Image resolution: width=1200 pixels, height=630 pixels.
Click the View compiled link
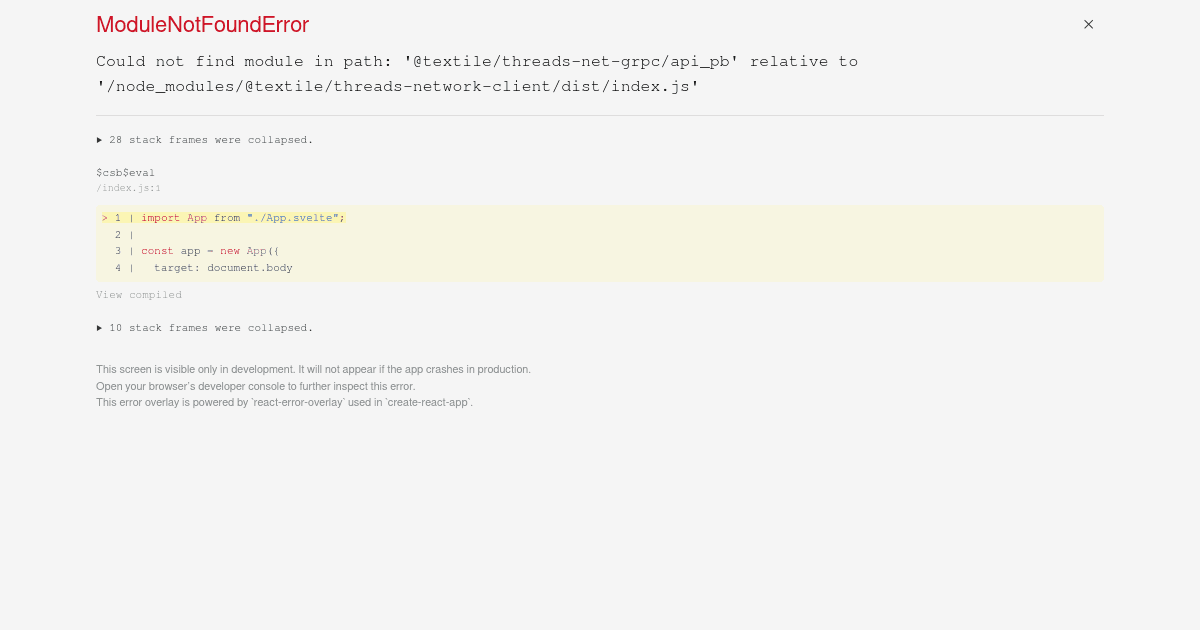point(139,294)
